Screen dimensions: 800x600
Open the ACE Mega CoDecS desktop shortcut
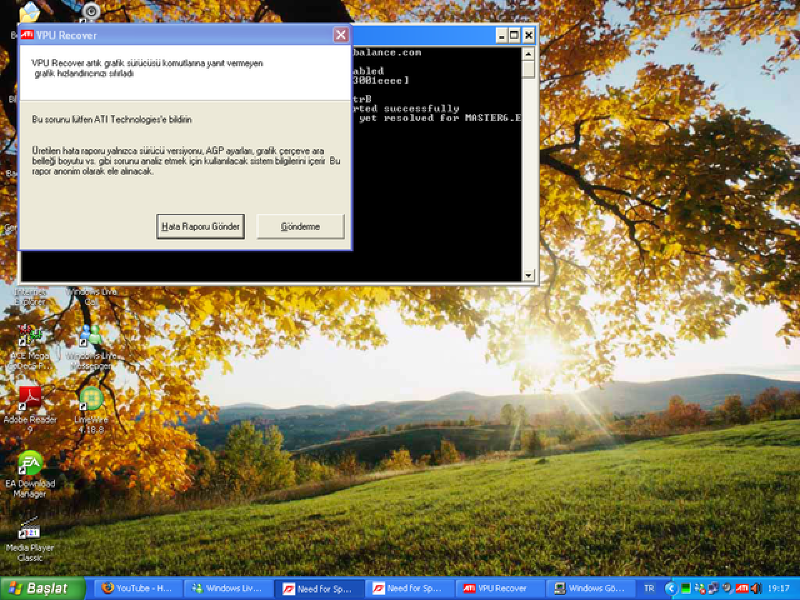tap(30, 347)
